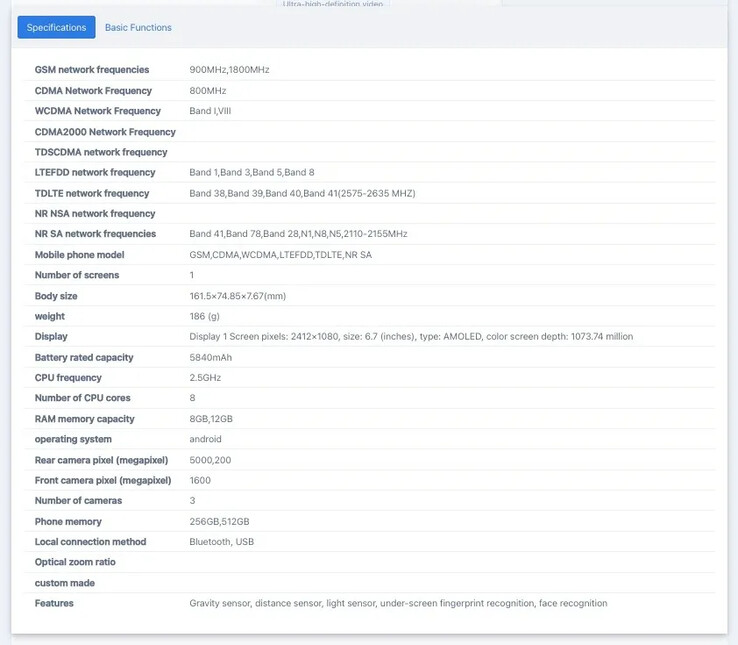The height and width of the screenshot is (645, 738).
Task: Open the Basic Functions tab
Action: [x=138, y=27]
